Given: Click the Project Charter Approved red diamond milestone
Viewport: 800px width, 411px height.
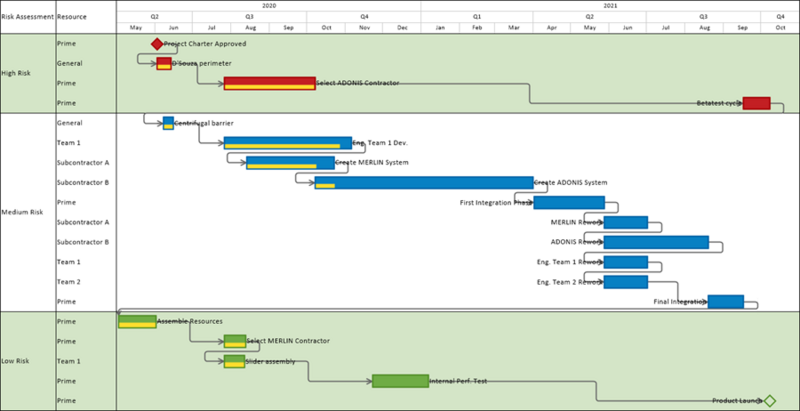Looking at the screenshot, I should click(x=157, y=44).
